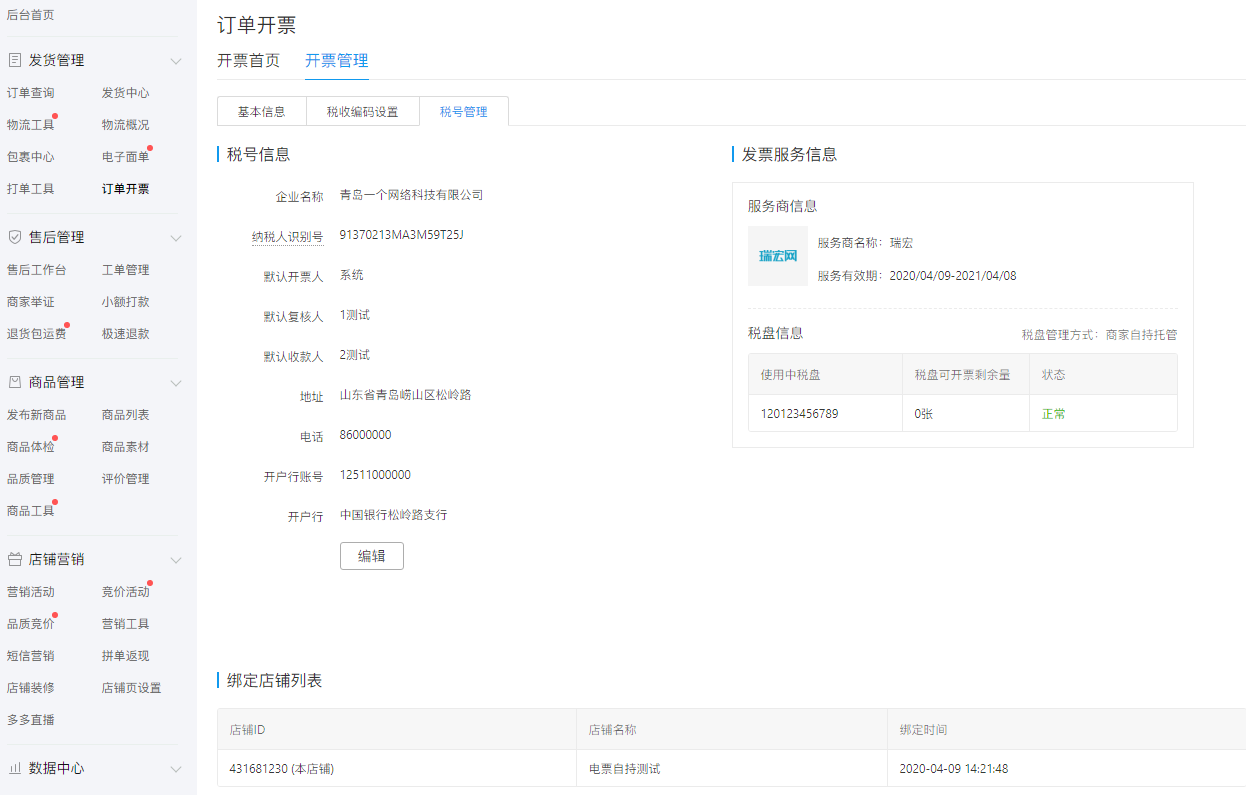The width and height of the screenshot is (1246, 795).
Task: Open 物流概况 in the sidebar
Action: tap(126, 125)
